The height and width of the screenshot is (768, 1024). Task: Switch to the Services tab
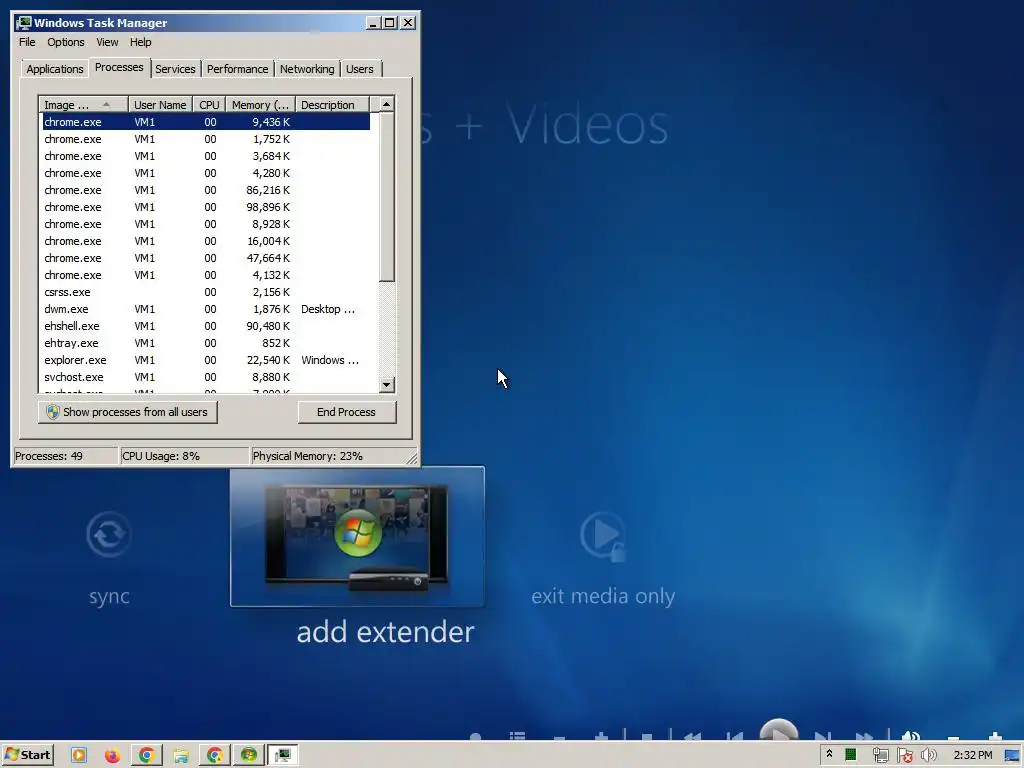point(175,69)
